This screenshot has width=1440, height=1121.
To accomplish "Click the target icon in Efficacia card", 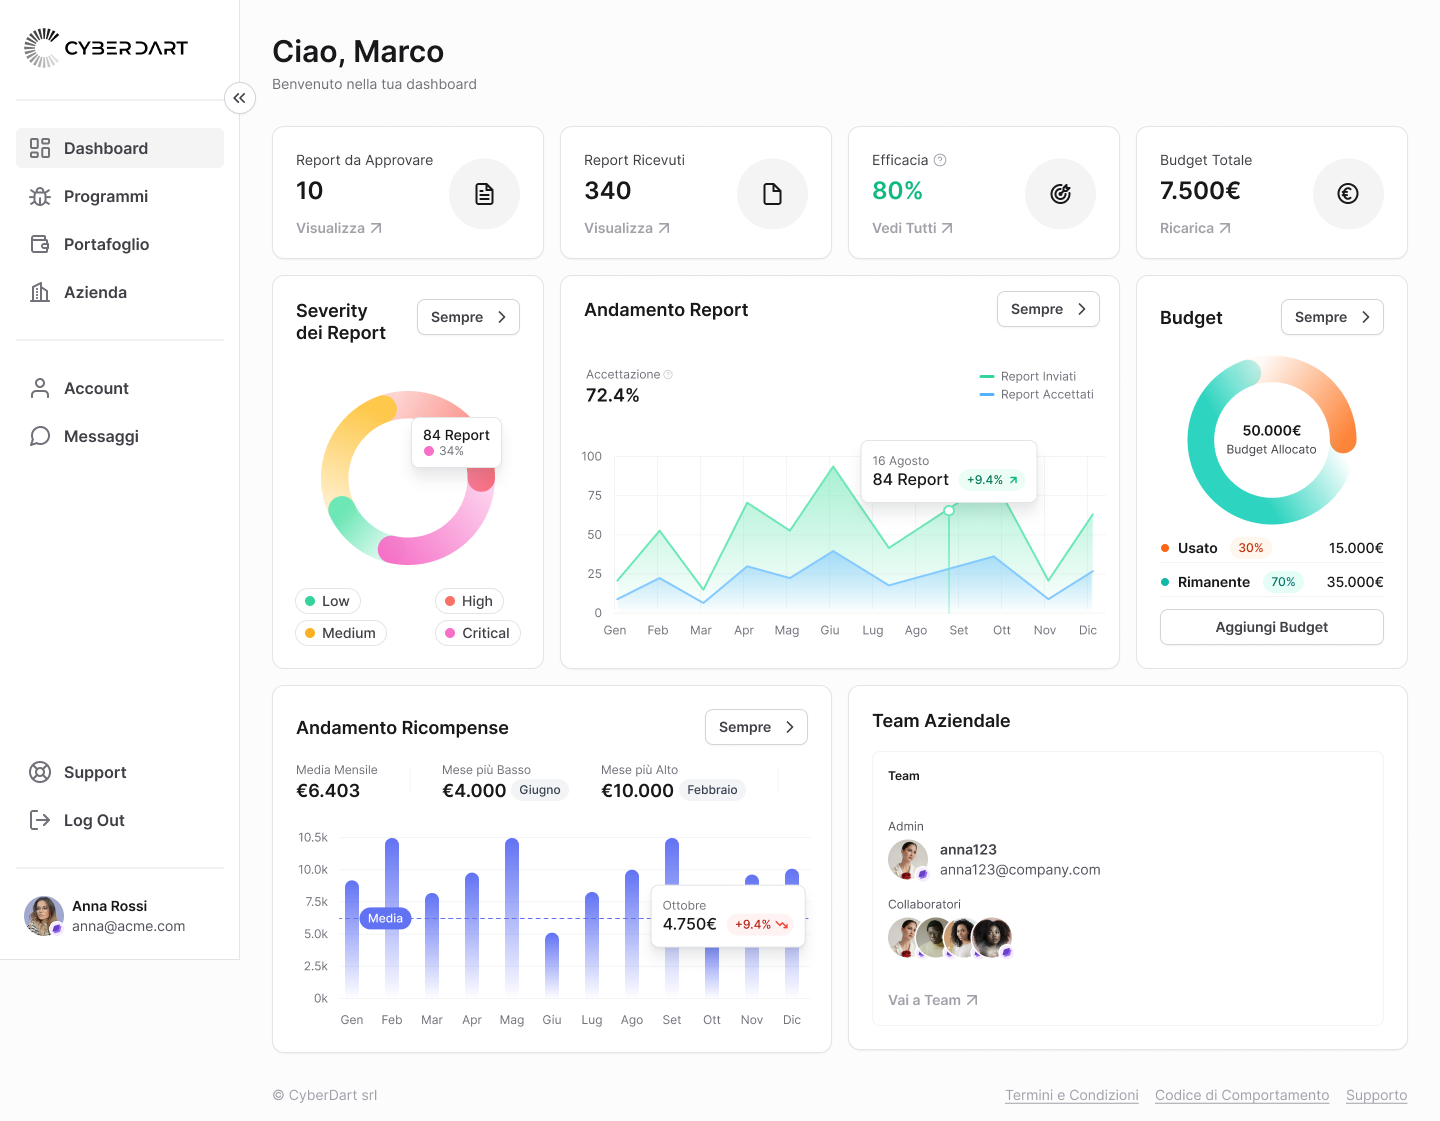I will point(1060,194).
